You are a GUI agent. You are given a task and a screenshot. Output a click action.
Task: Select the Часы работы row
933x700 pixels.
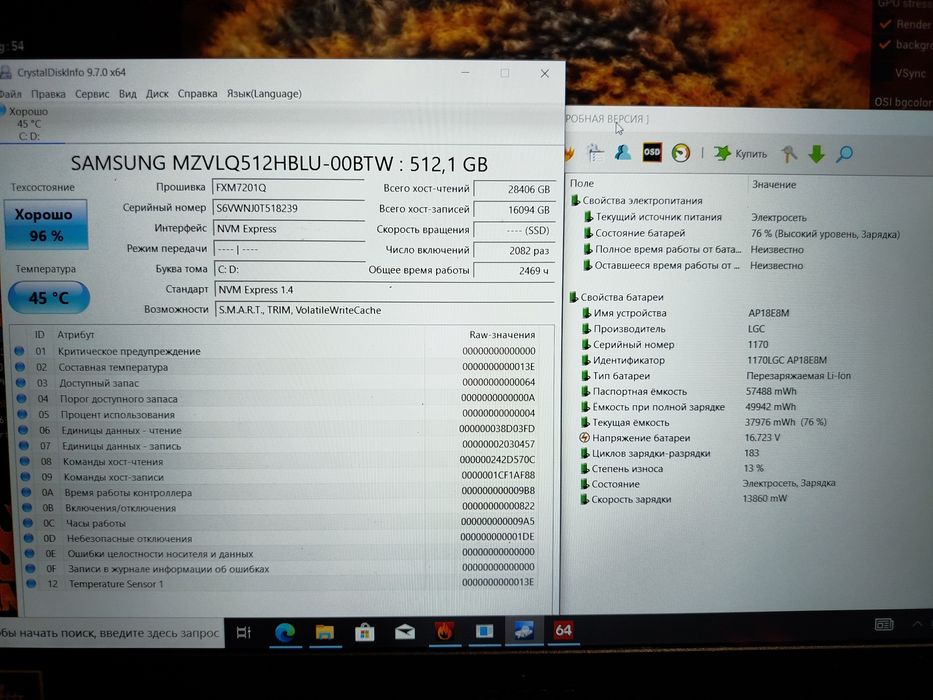click(x=277, y=523)
